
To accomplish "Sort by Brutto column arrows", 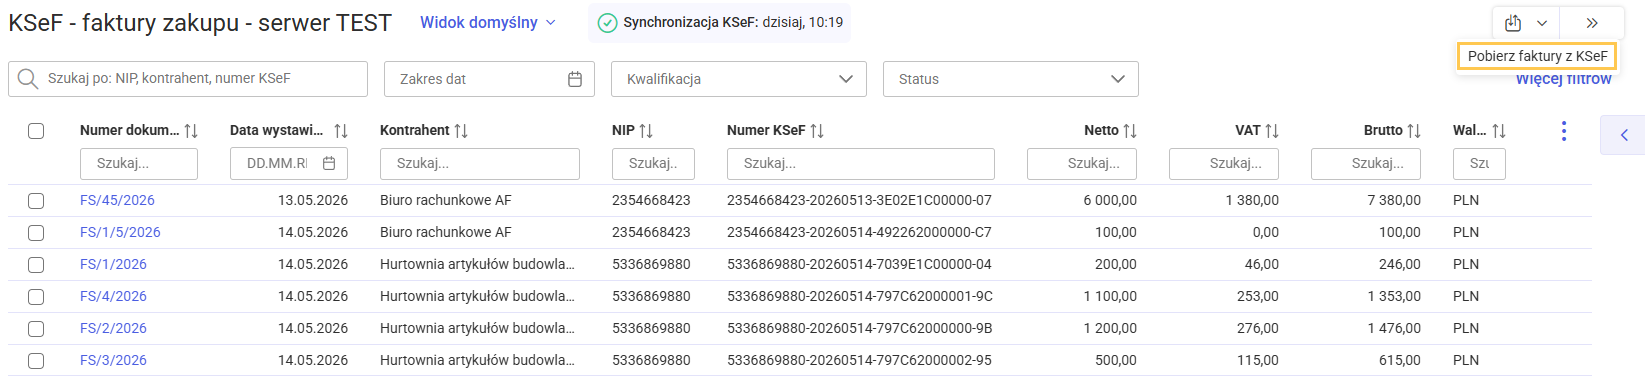I will pyautogui.click(x=1414, y=131).
